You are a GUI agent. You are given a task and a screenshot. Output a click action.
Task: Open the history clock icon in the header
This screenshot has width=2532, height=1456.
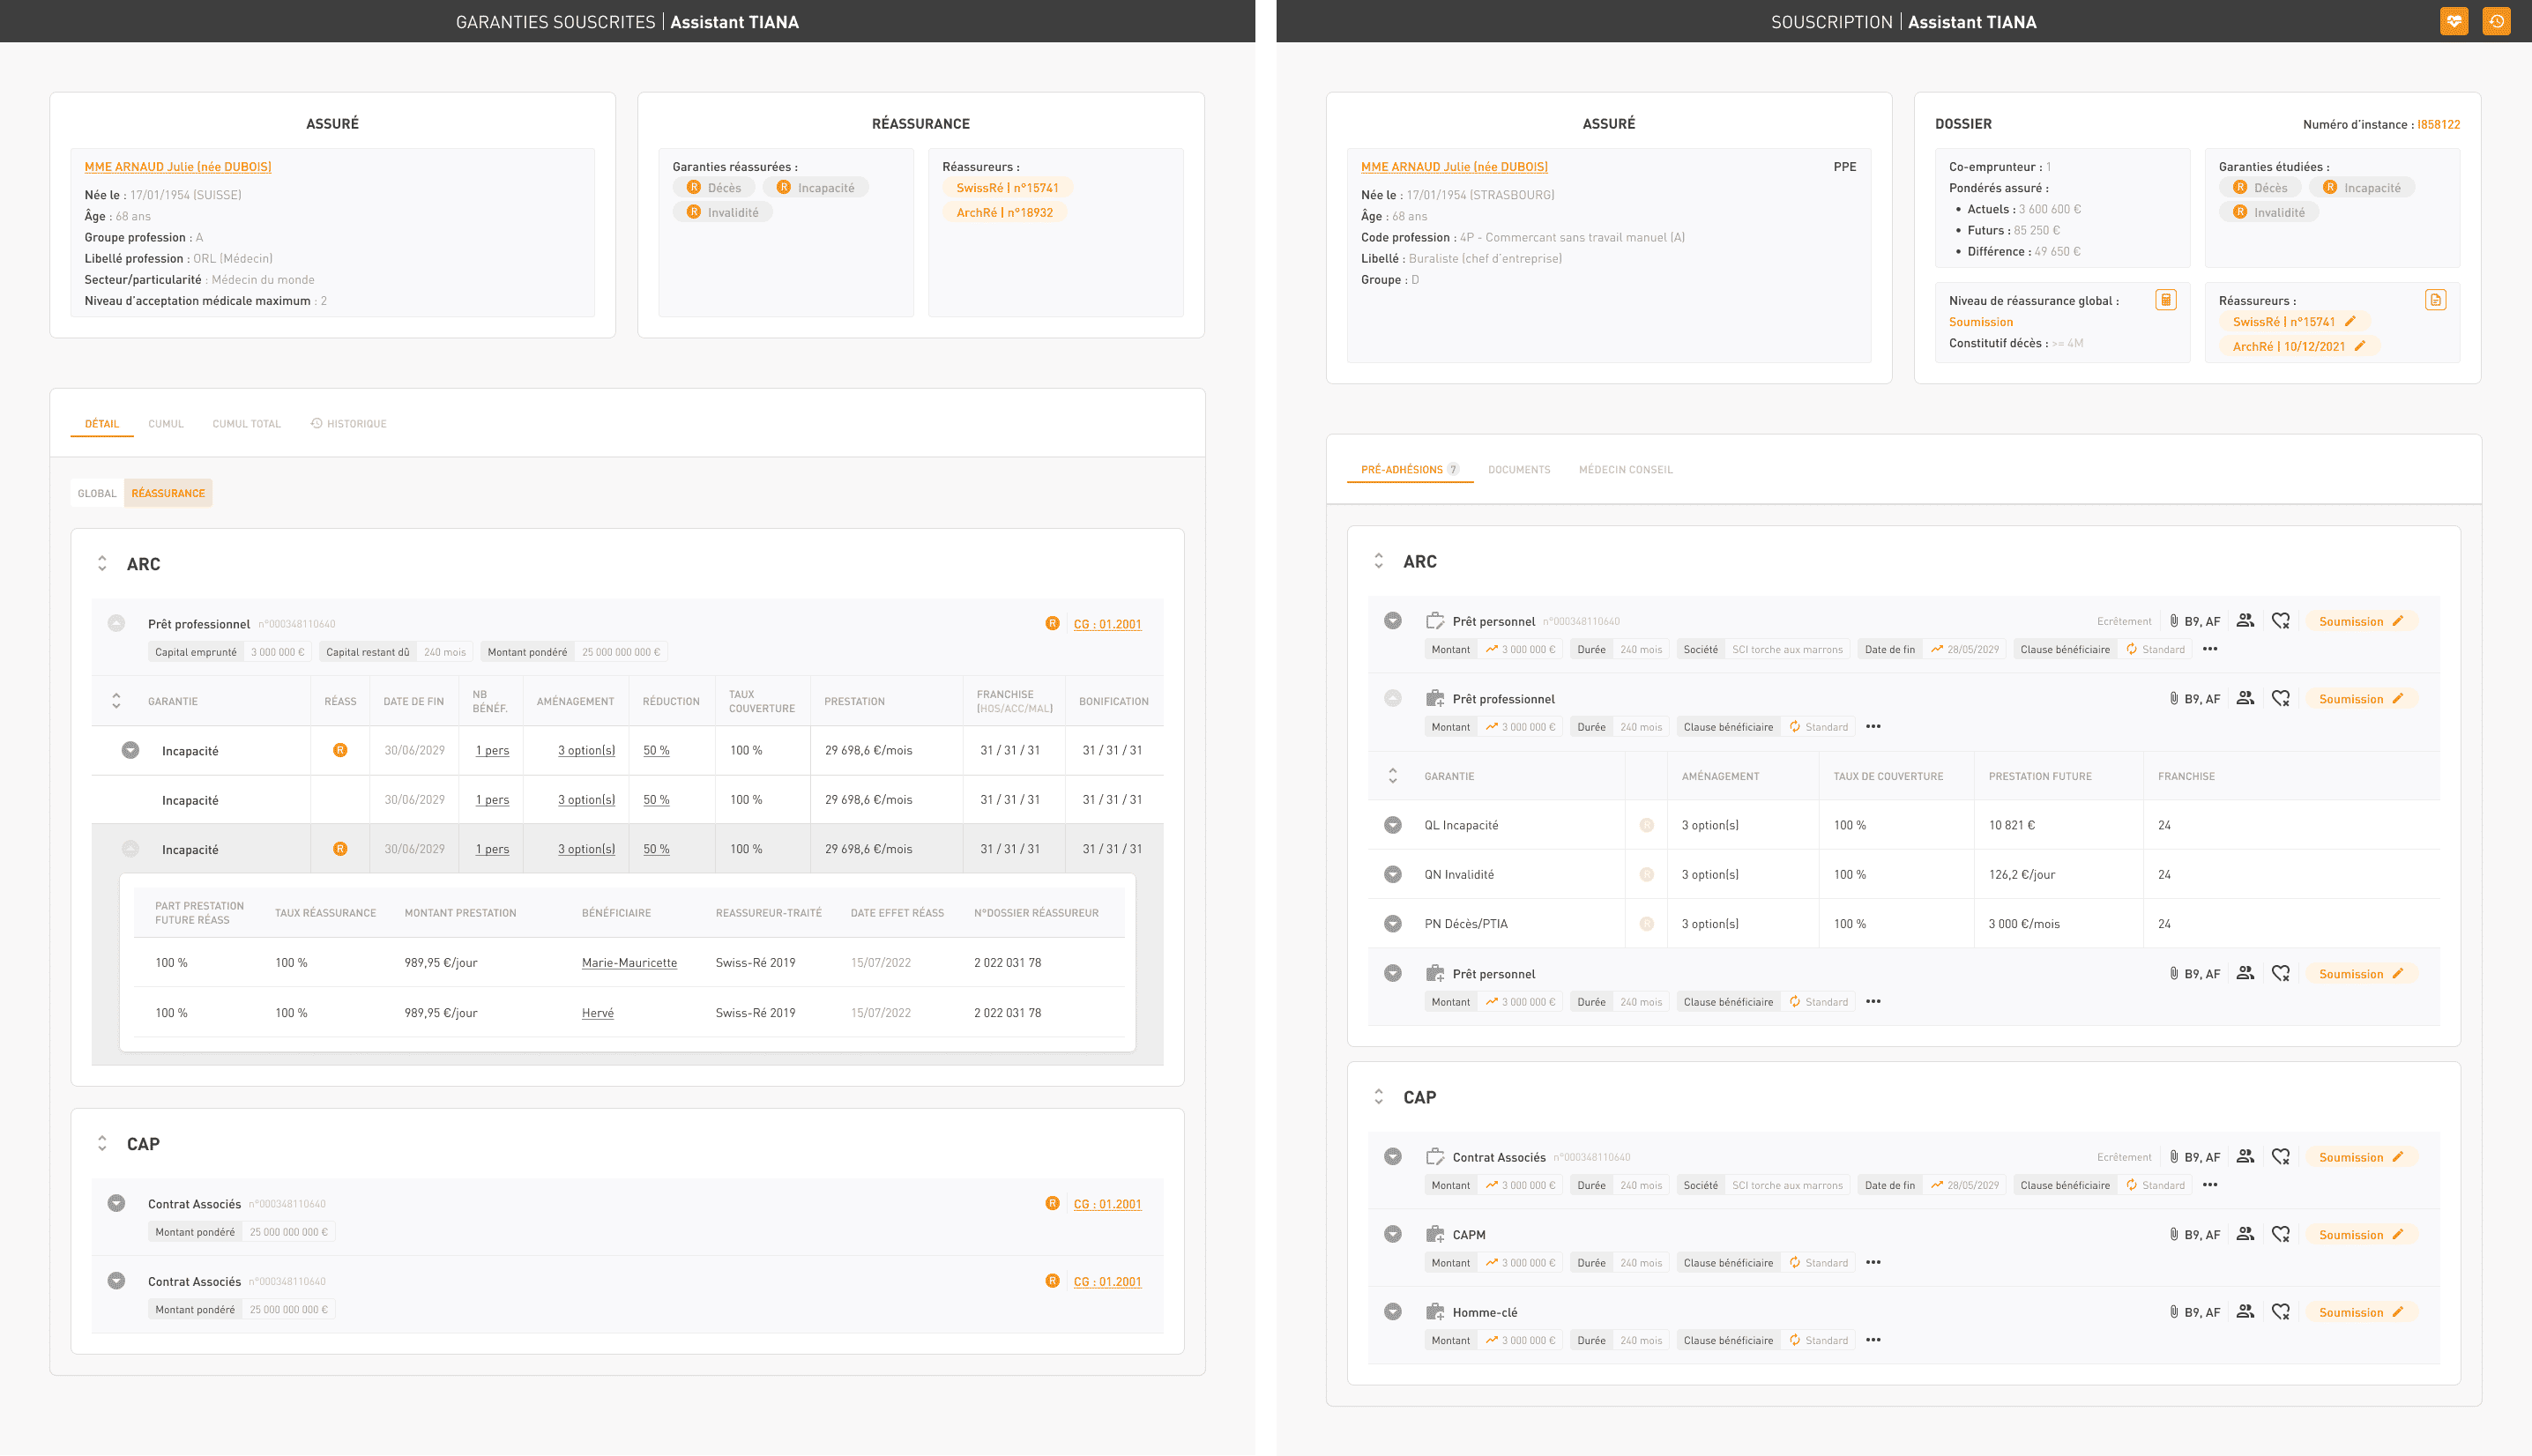[x=2496, y=21]
